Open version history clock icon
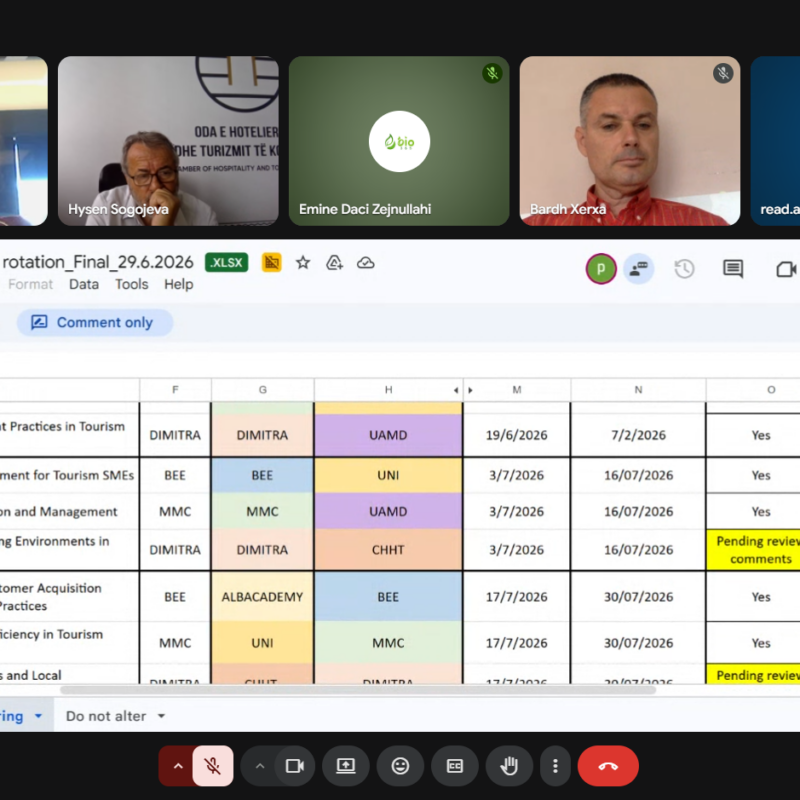The height and width of the screenshot is (800, 800). point(684,269)
